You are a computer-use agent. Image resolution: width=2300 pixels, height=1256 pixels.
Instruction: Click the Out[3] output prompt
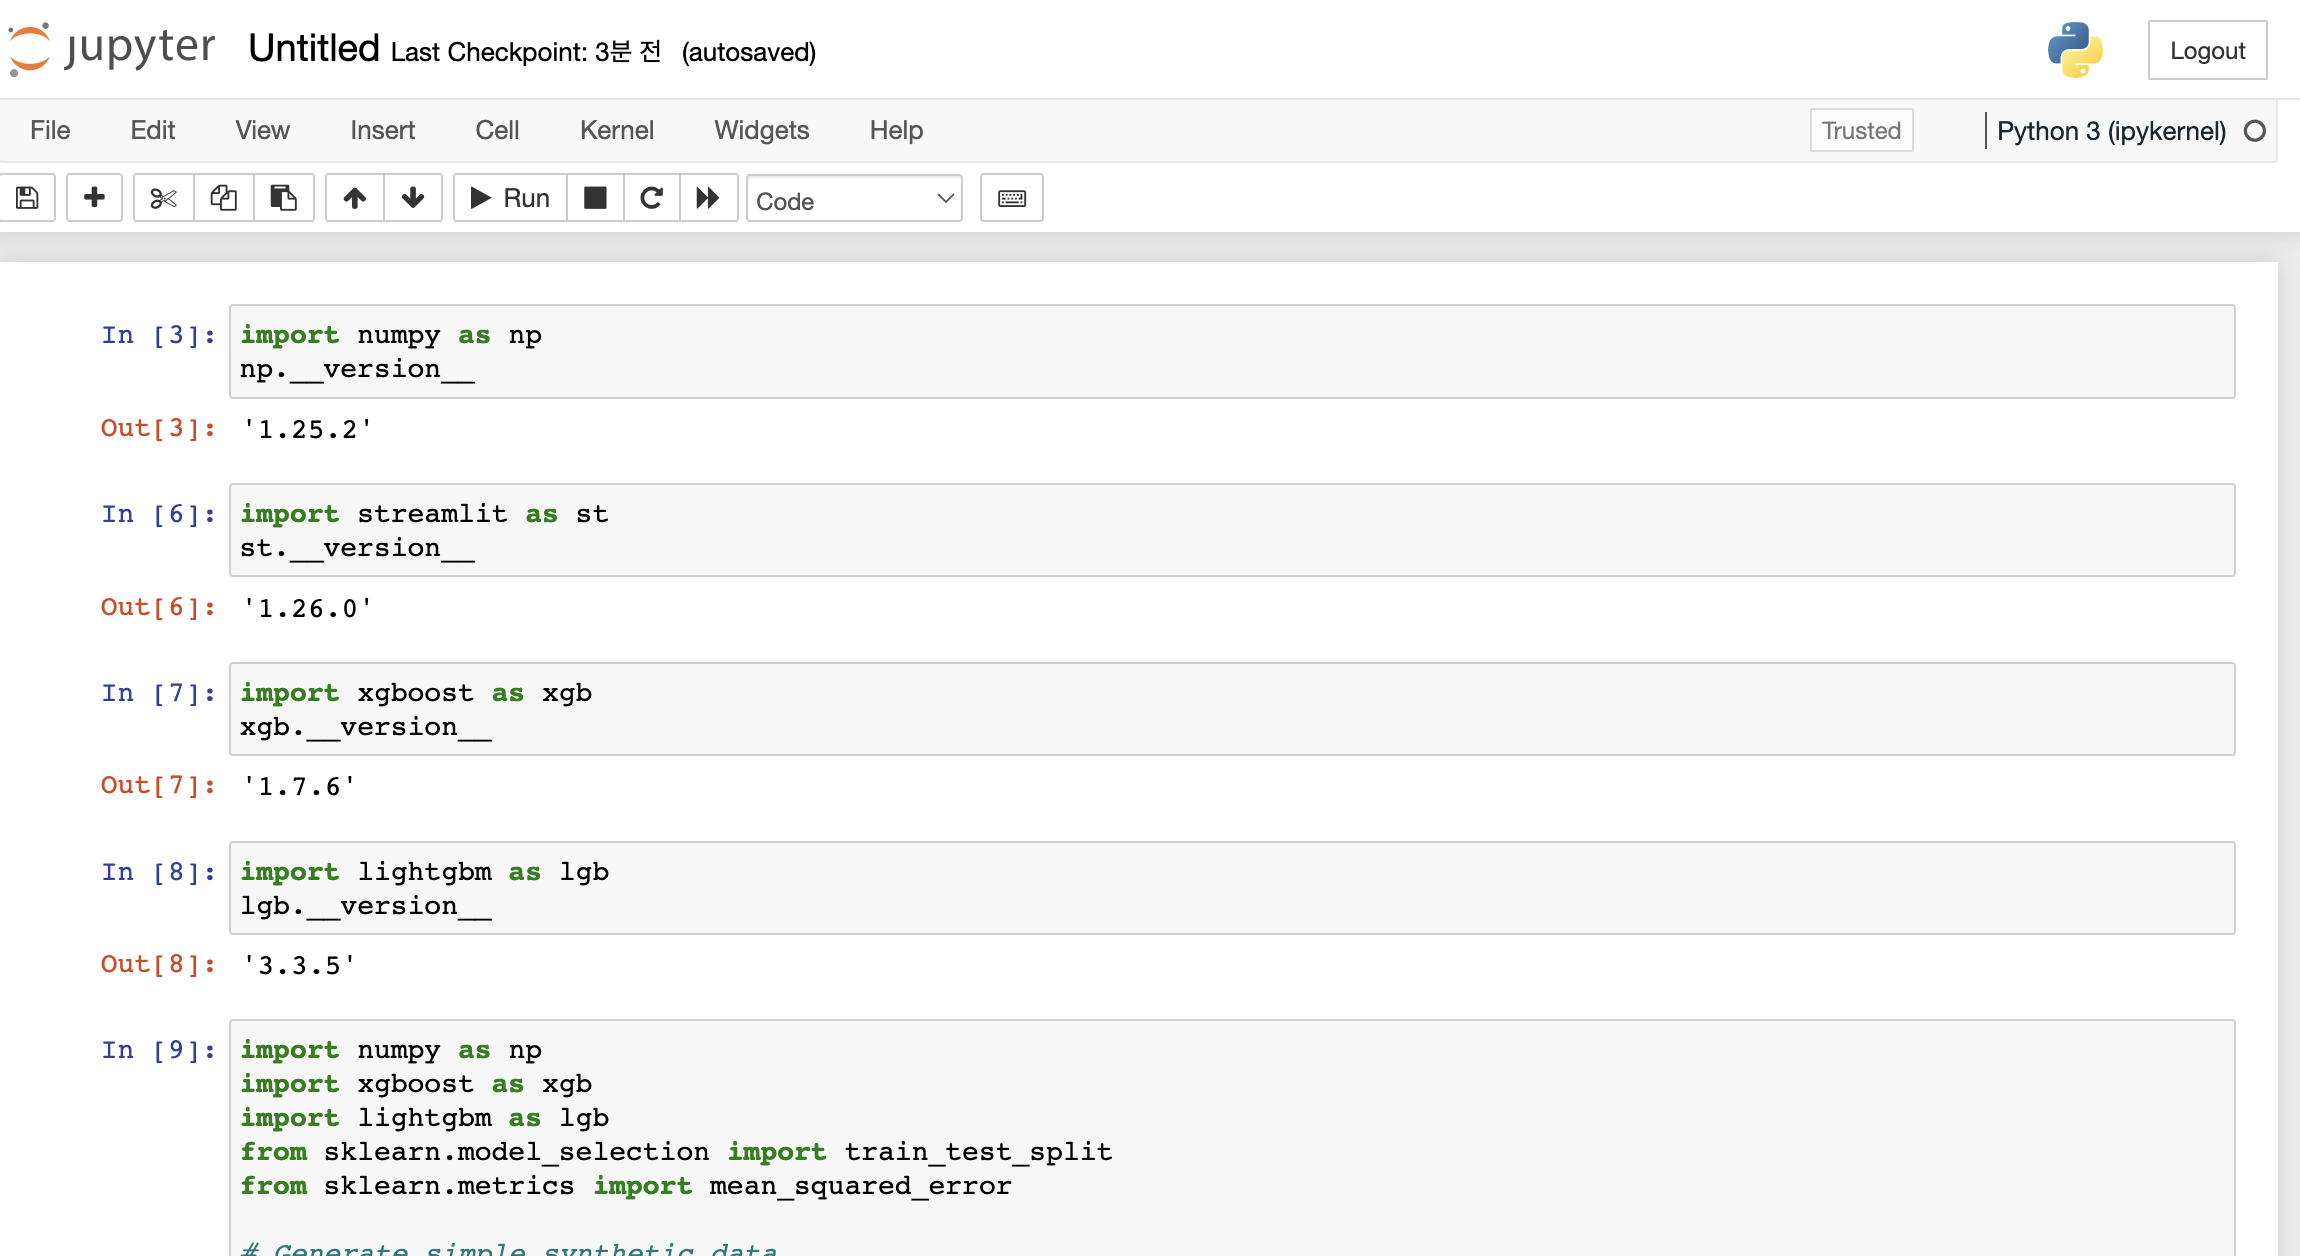159,428
